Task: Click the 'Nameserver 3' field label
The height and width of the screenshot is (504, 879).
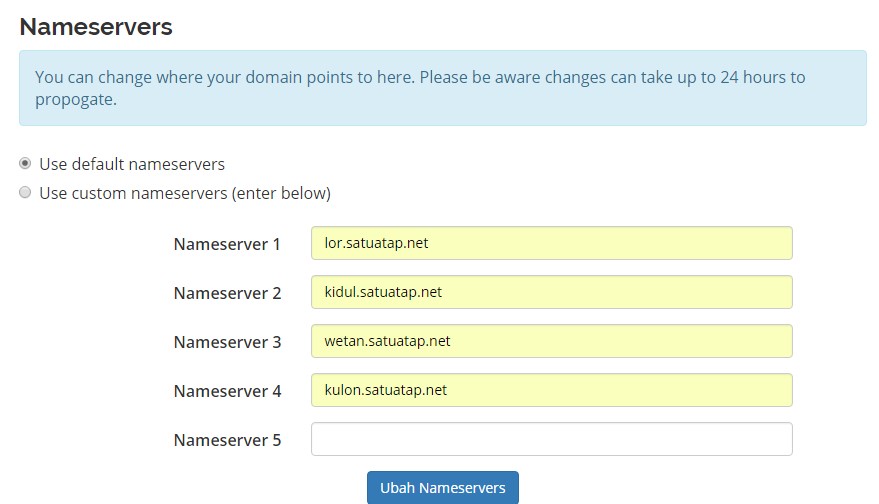Action: coord(227,342)
